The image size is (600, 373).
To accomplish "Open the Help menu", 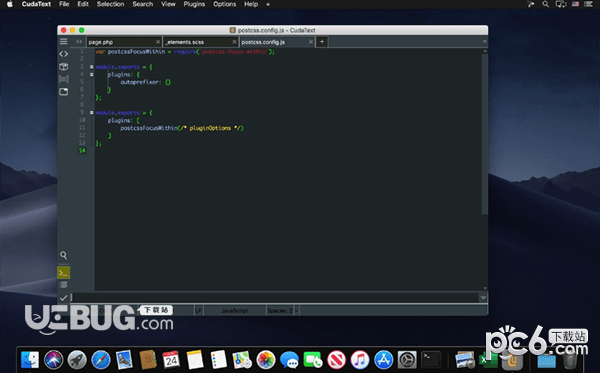I will point(251,4).
